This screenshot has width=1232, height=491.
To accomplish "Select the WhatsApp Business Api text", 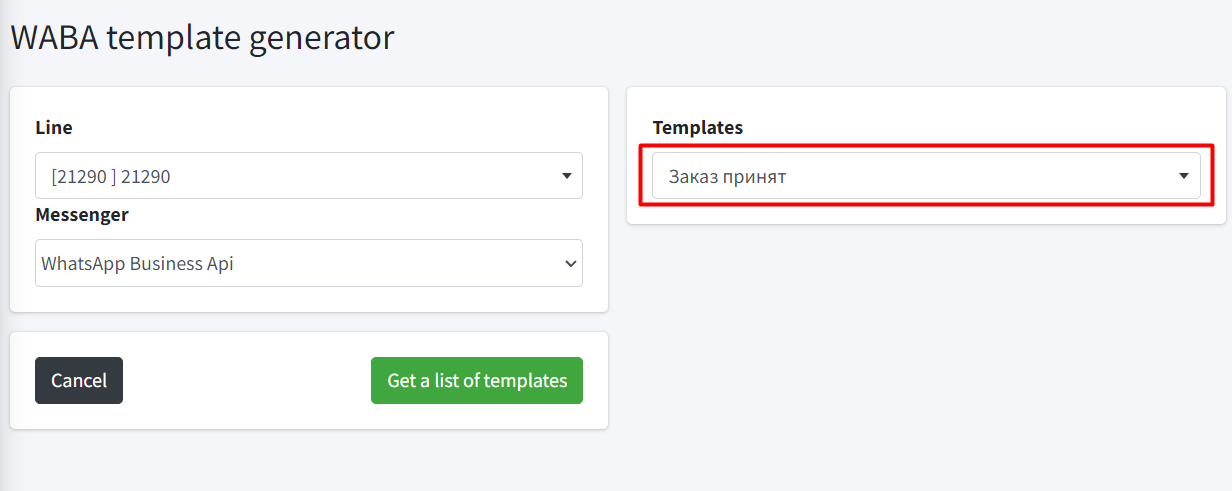I will click(x=138, y=264).
